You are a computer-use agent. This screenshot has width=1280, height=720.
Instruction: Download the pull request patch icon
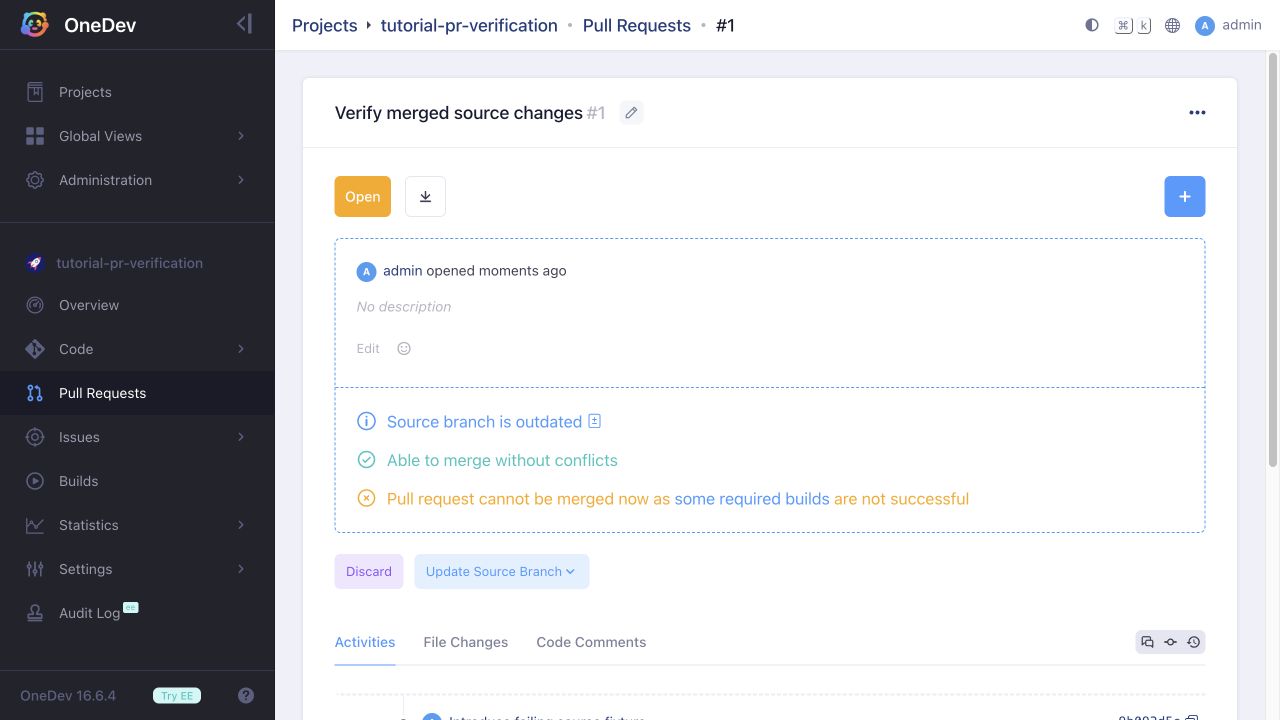coord(425,197)
